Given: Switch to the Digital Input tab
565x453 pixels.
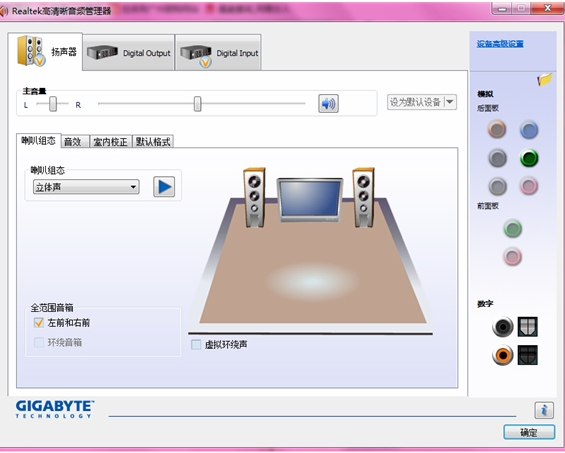Looking at the screenshot, I should 218,53.
